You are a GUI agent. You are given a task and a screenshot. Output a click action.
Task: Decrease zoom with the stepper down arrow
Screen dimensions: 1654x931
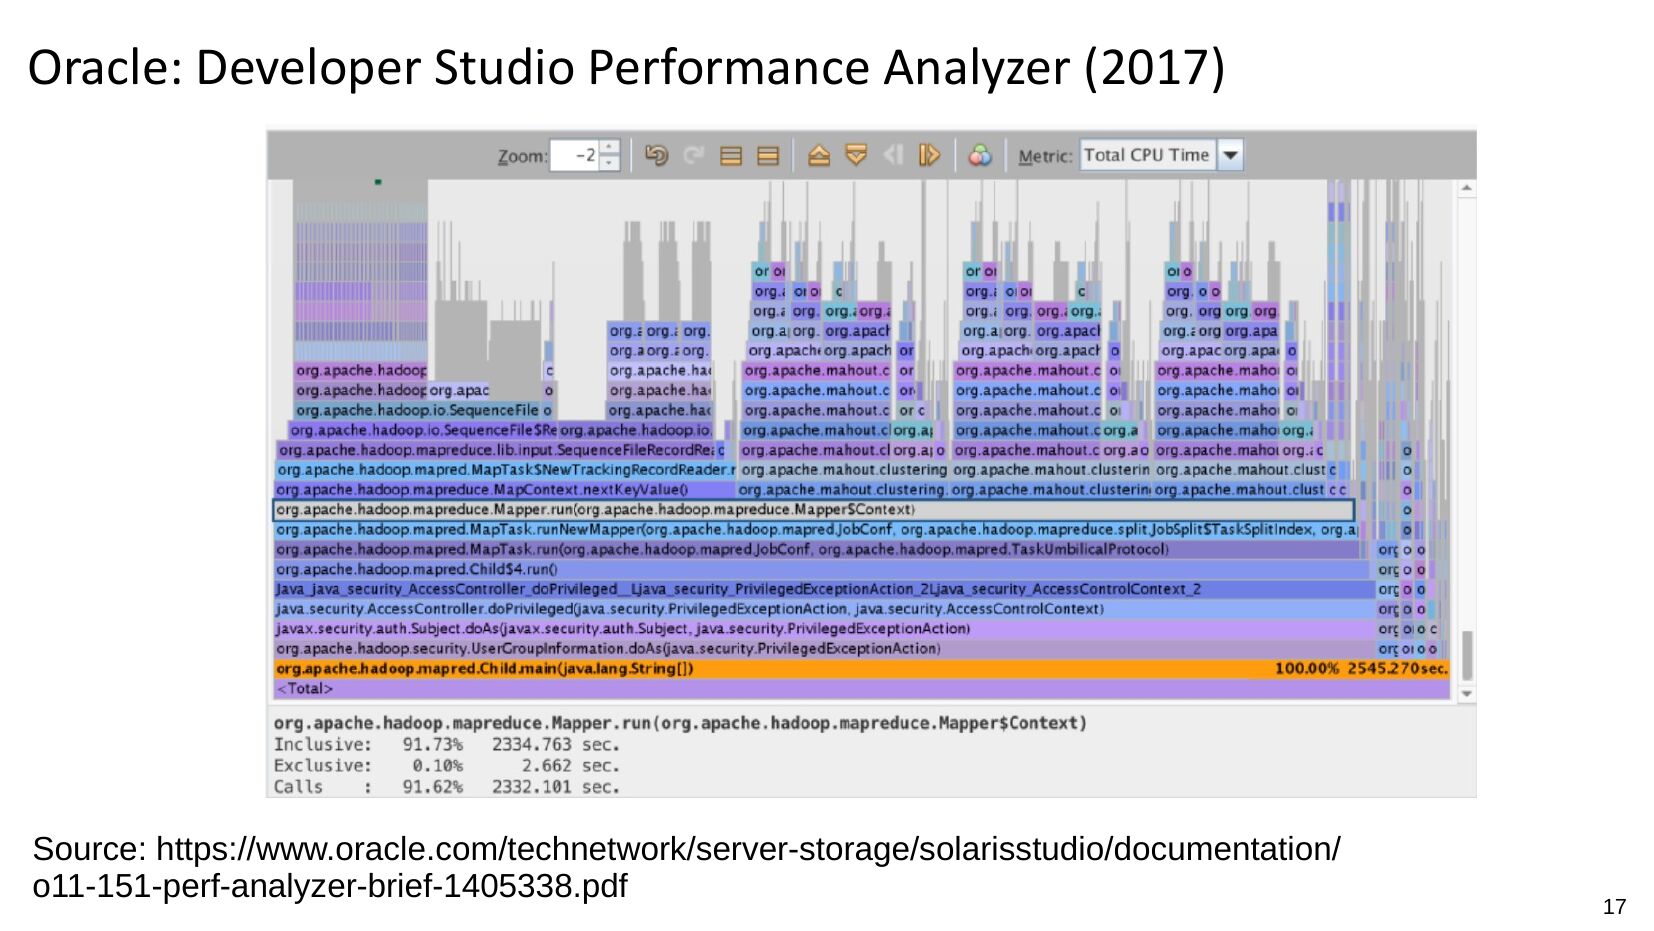click(609, 163)
